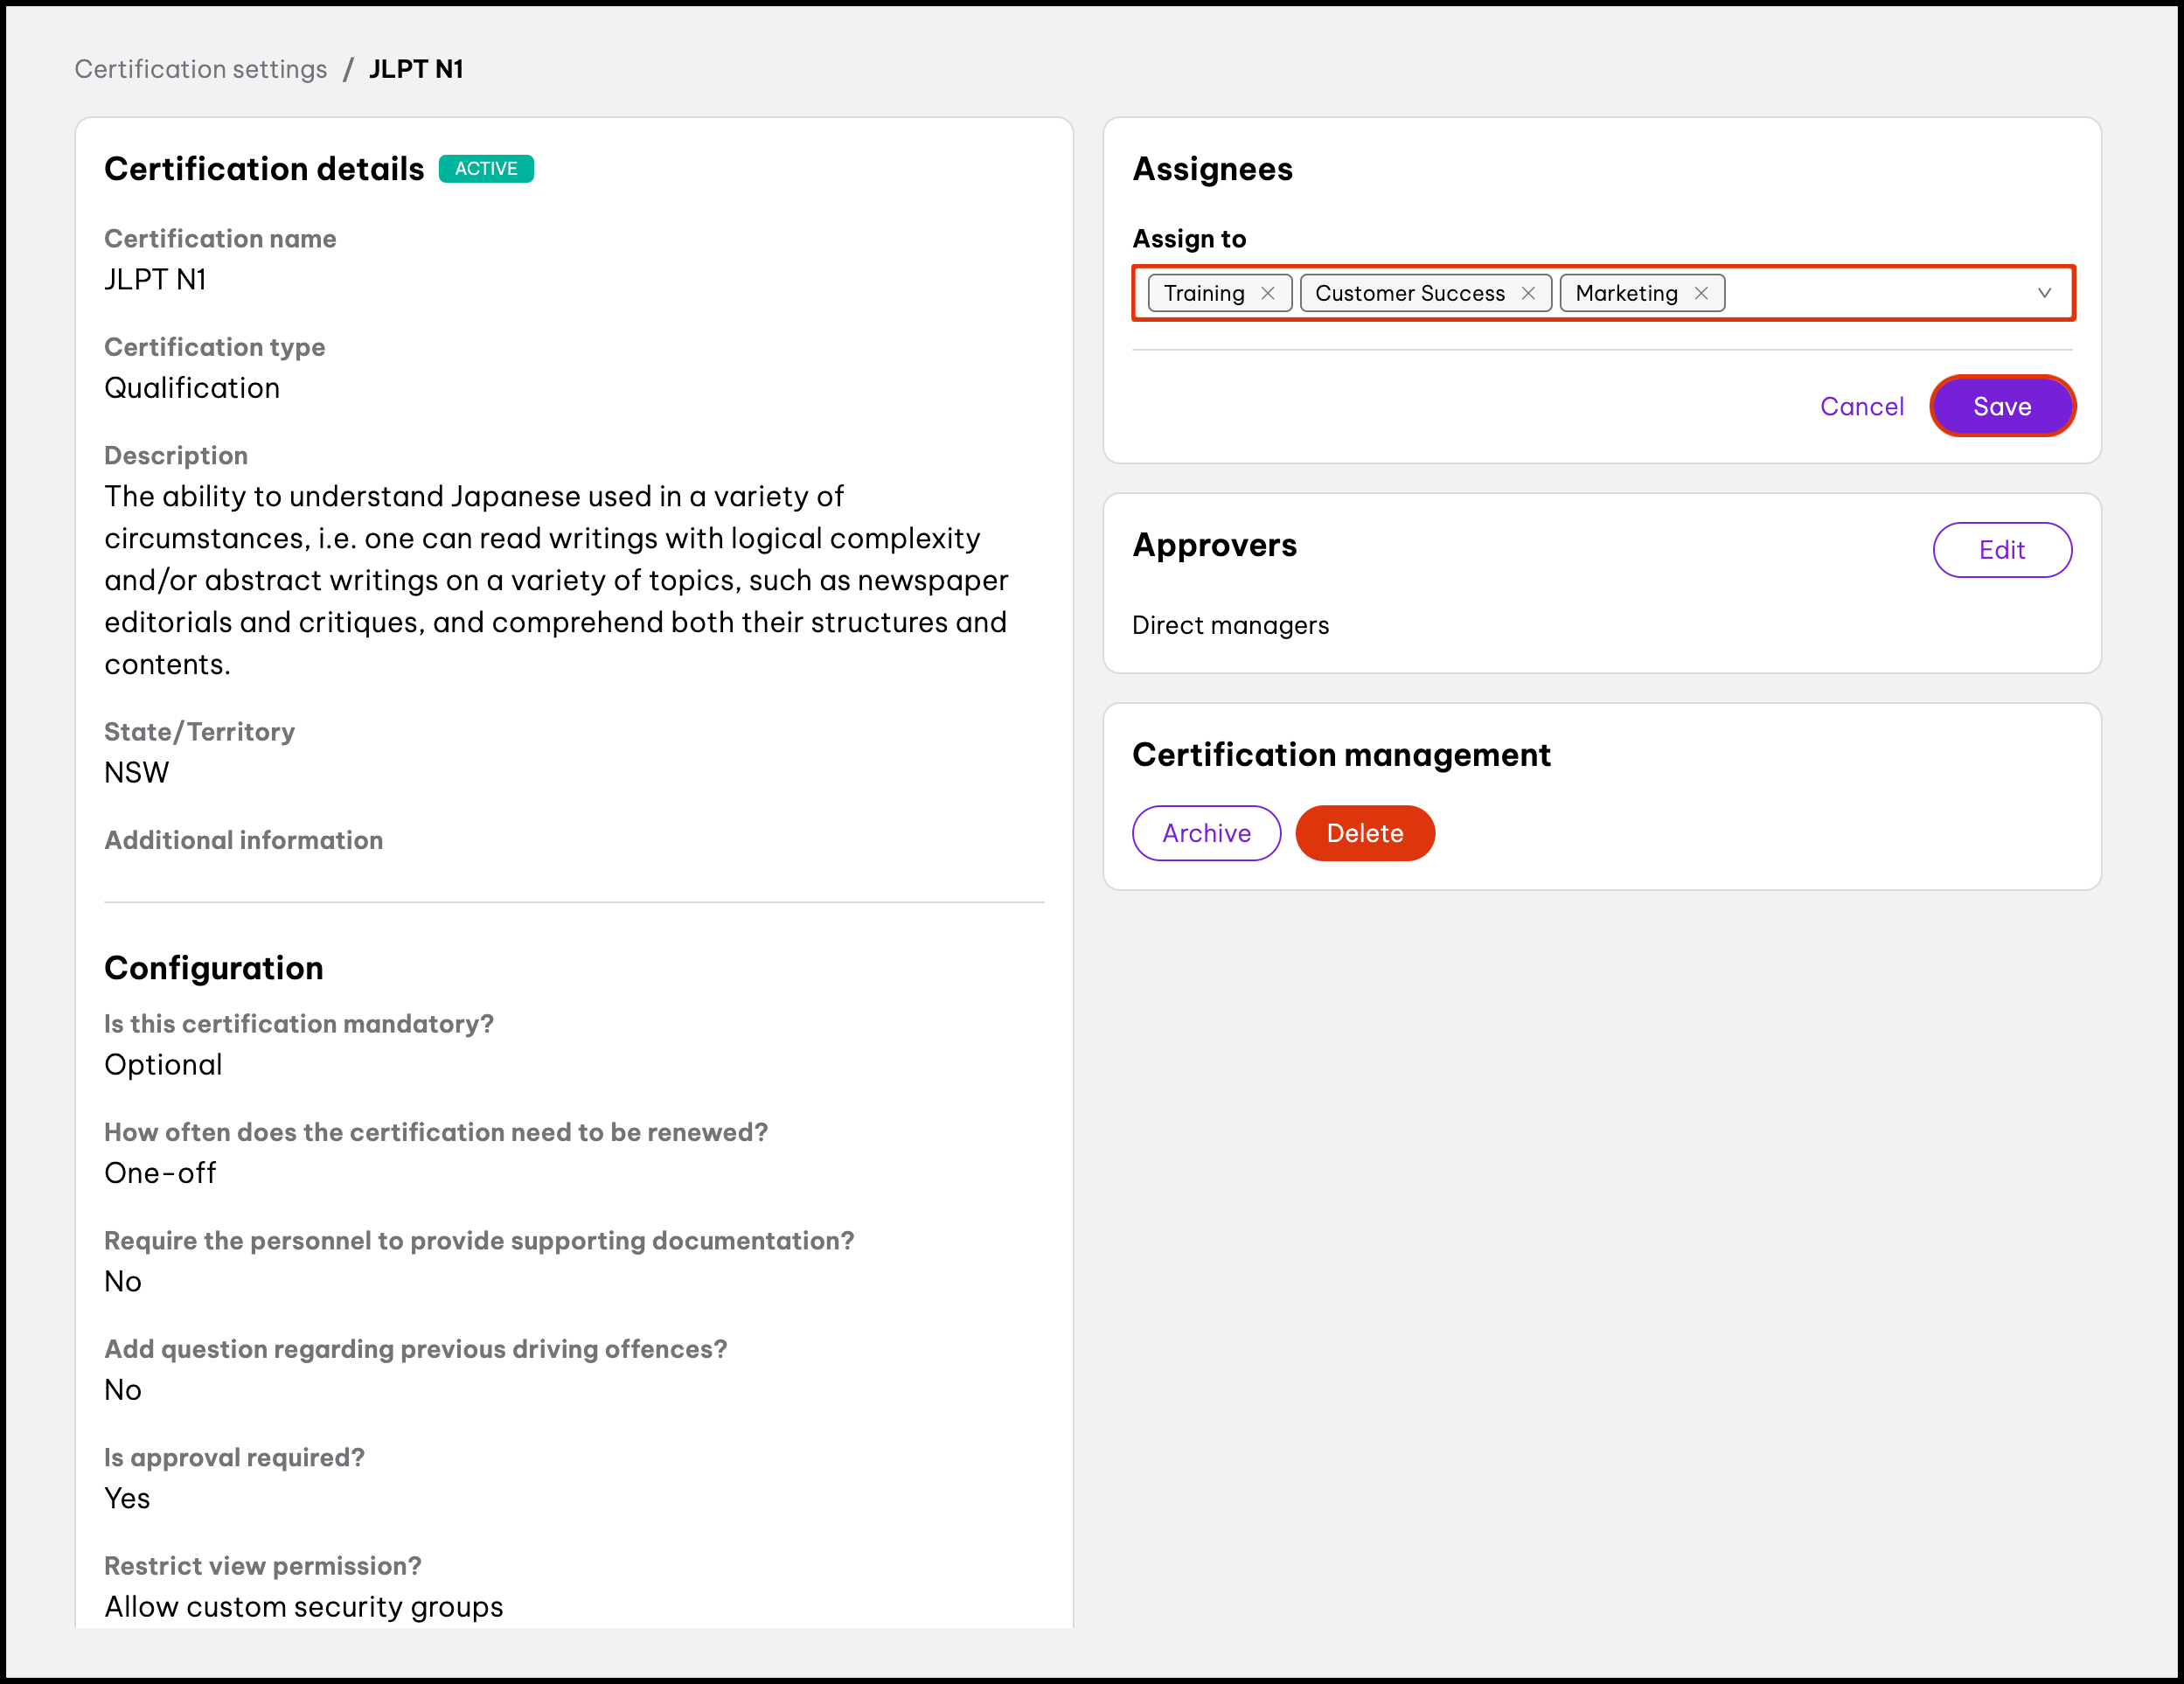Click the ACTIVE status badge
The height and width of the screenshot is (1684, 2184).
coord(486,169)
